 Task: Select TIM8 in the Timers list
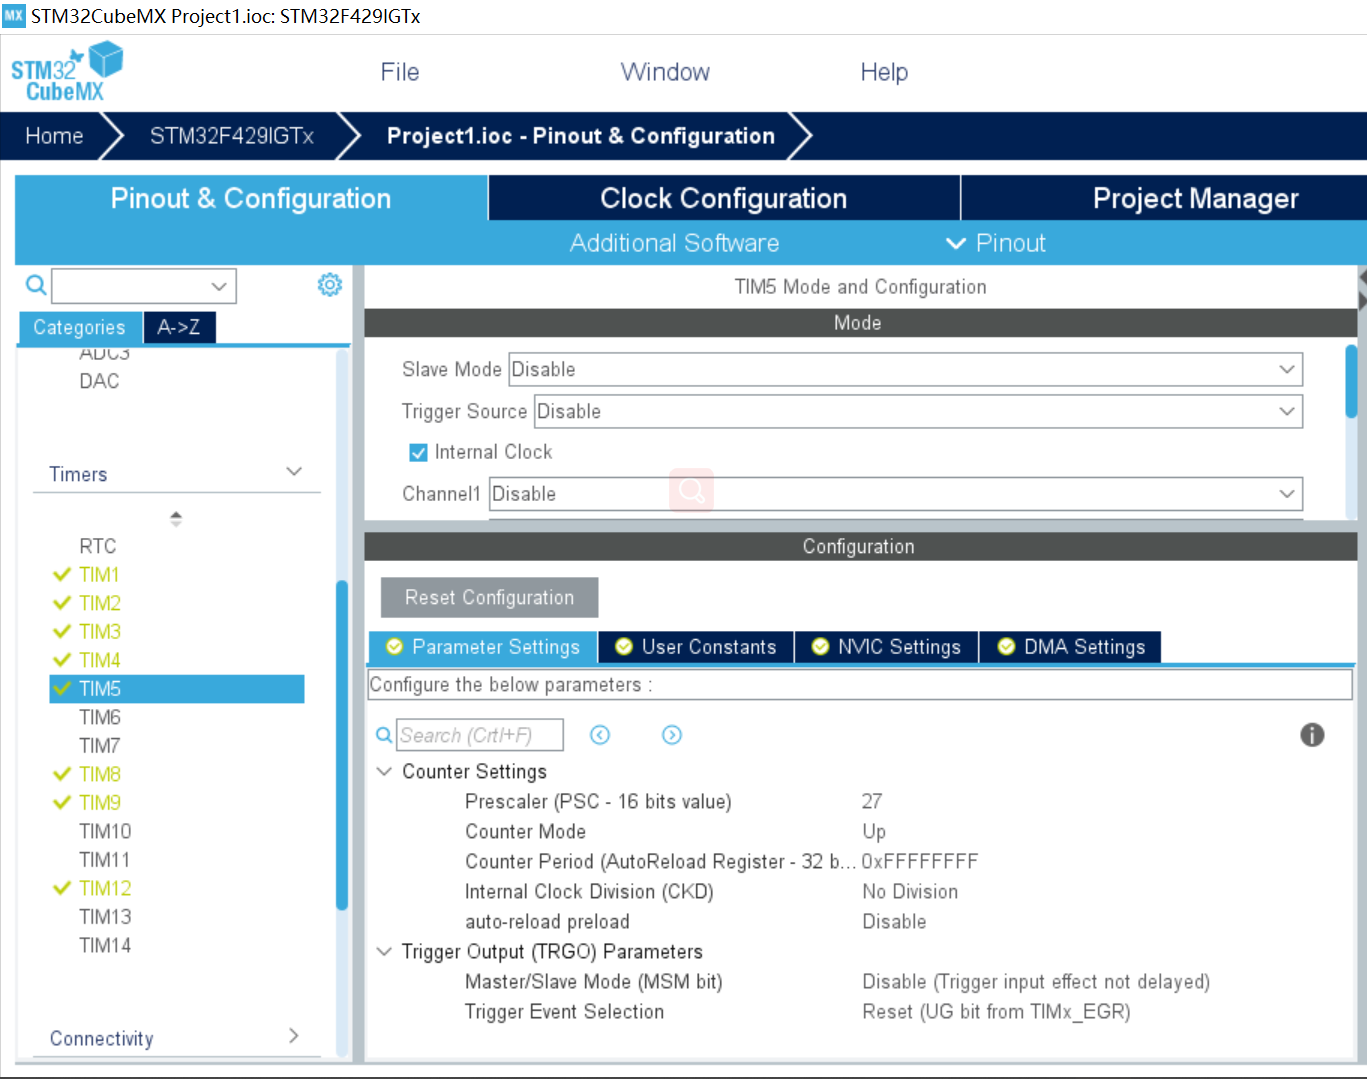[x=100, y=774]
